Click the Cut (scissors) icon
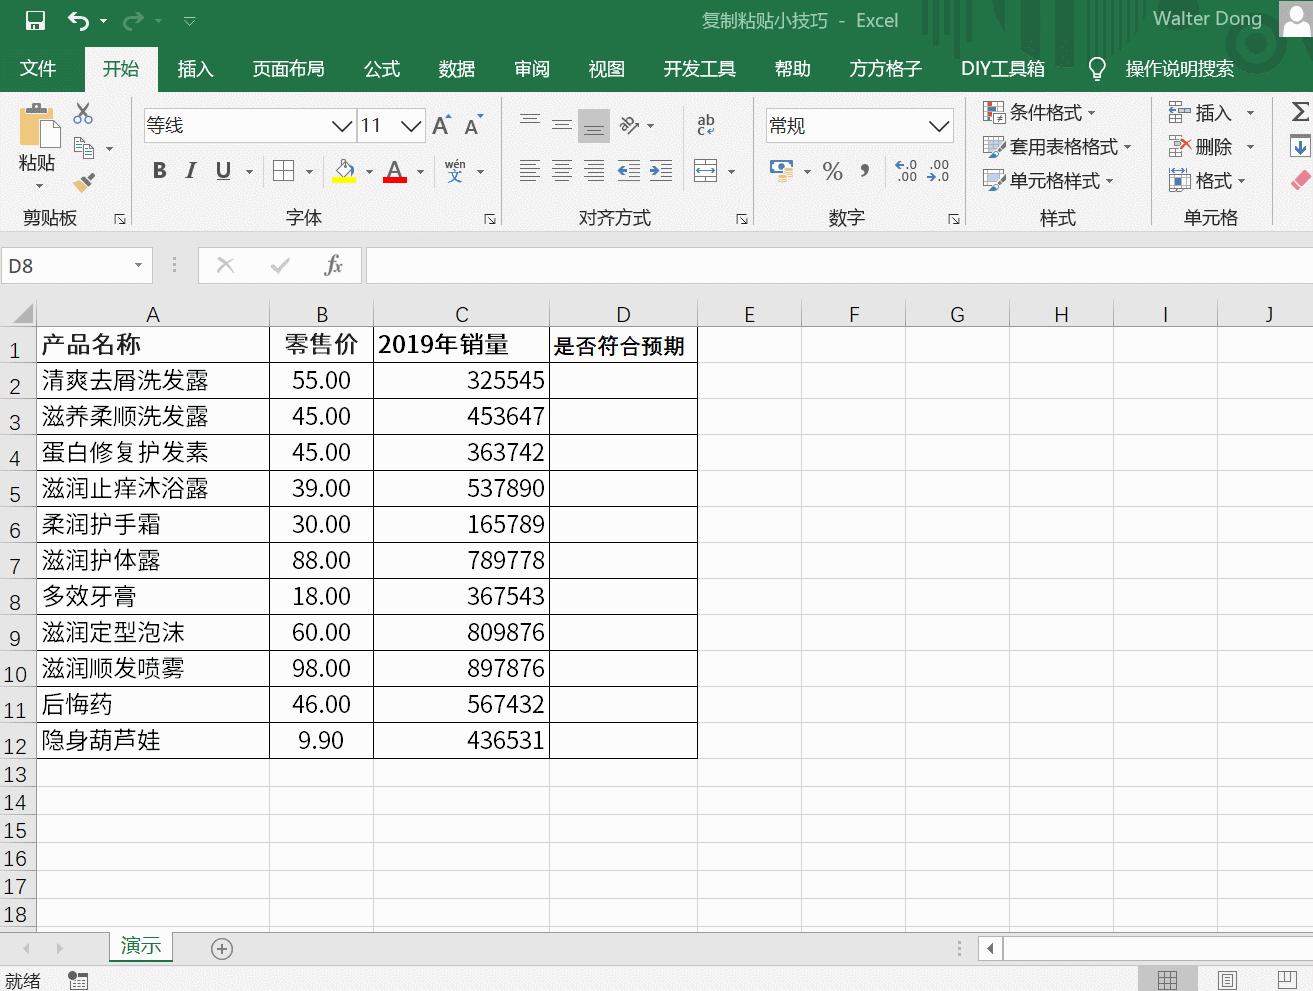 point(83,112)
